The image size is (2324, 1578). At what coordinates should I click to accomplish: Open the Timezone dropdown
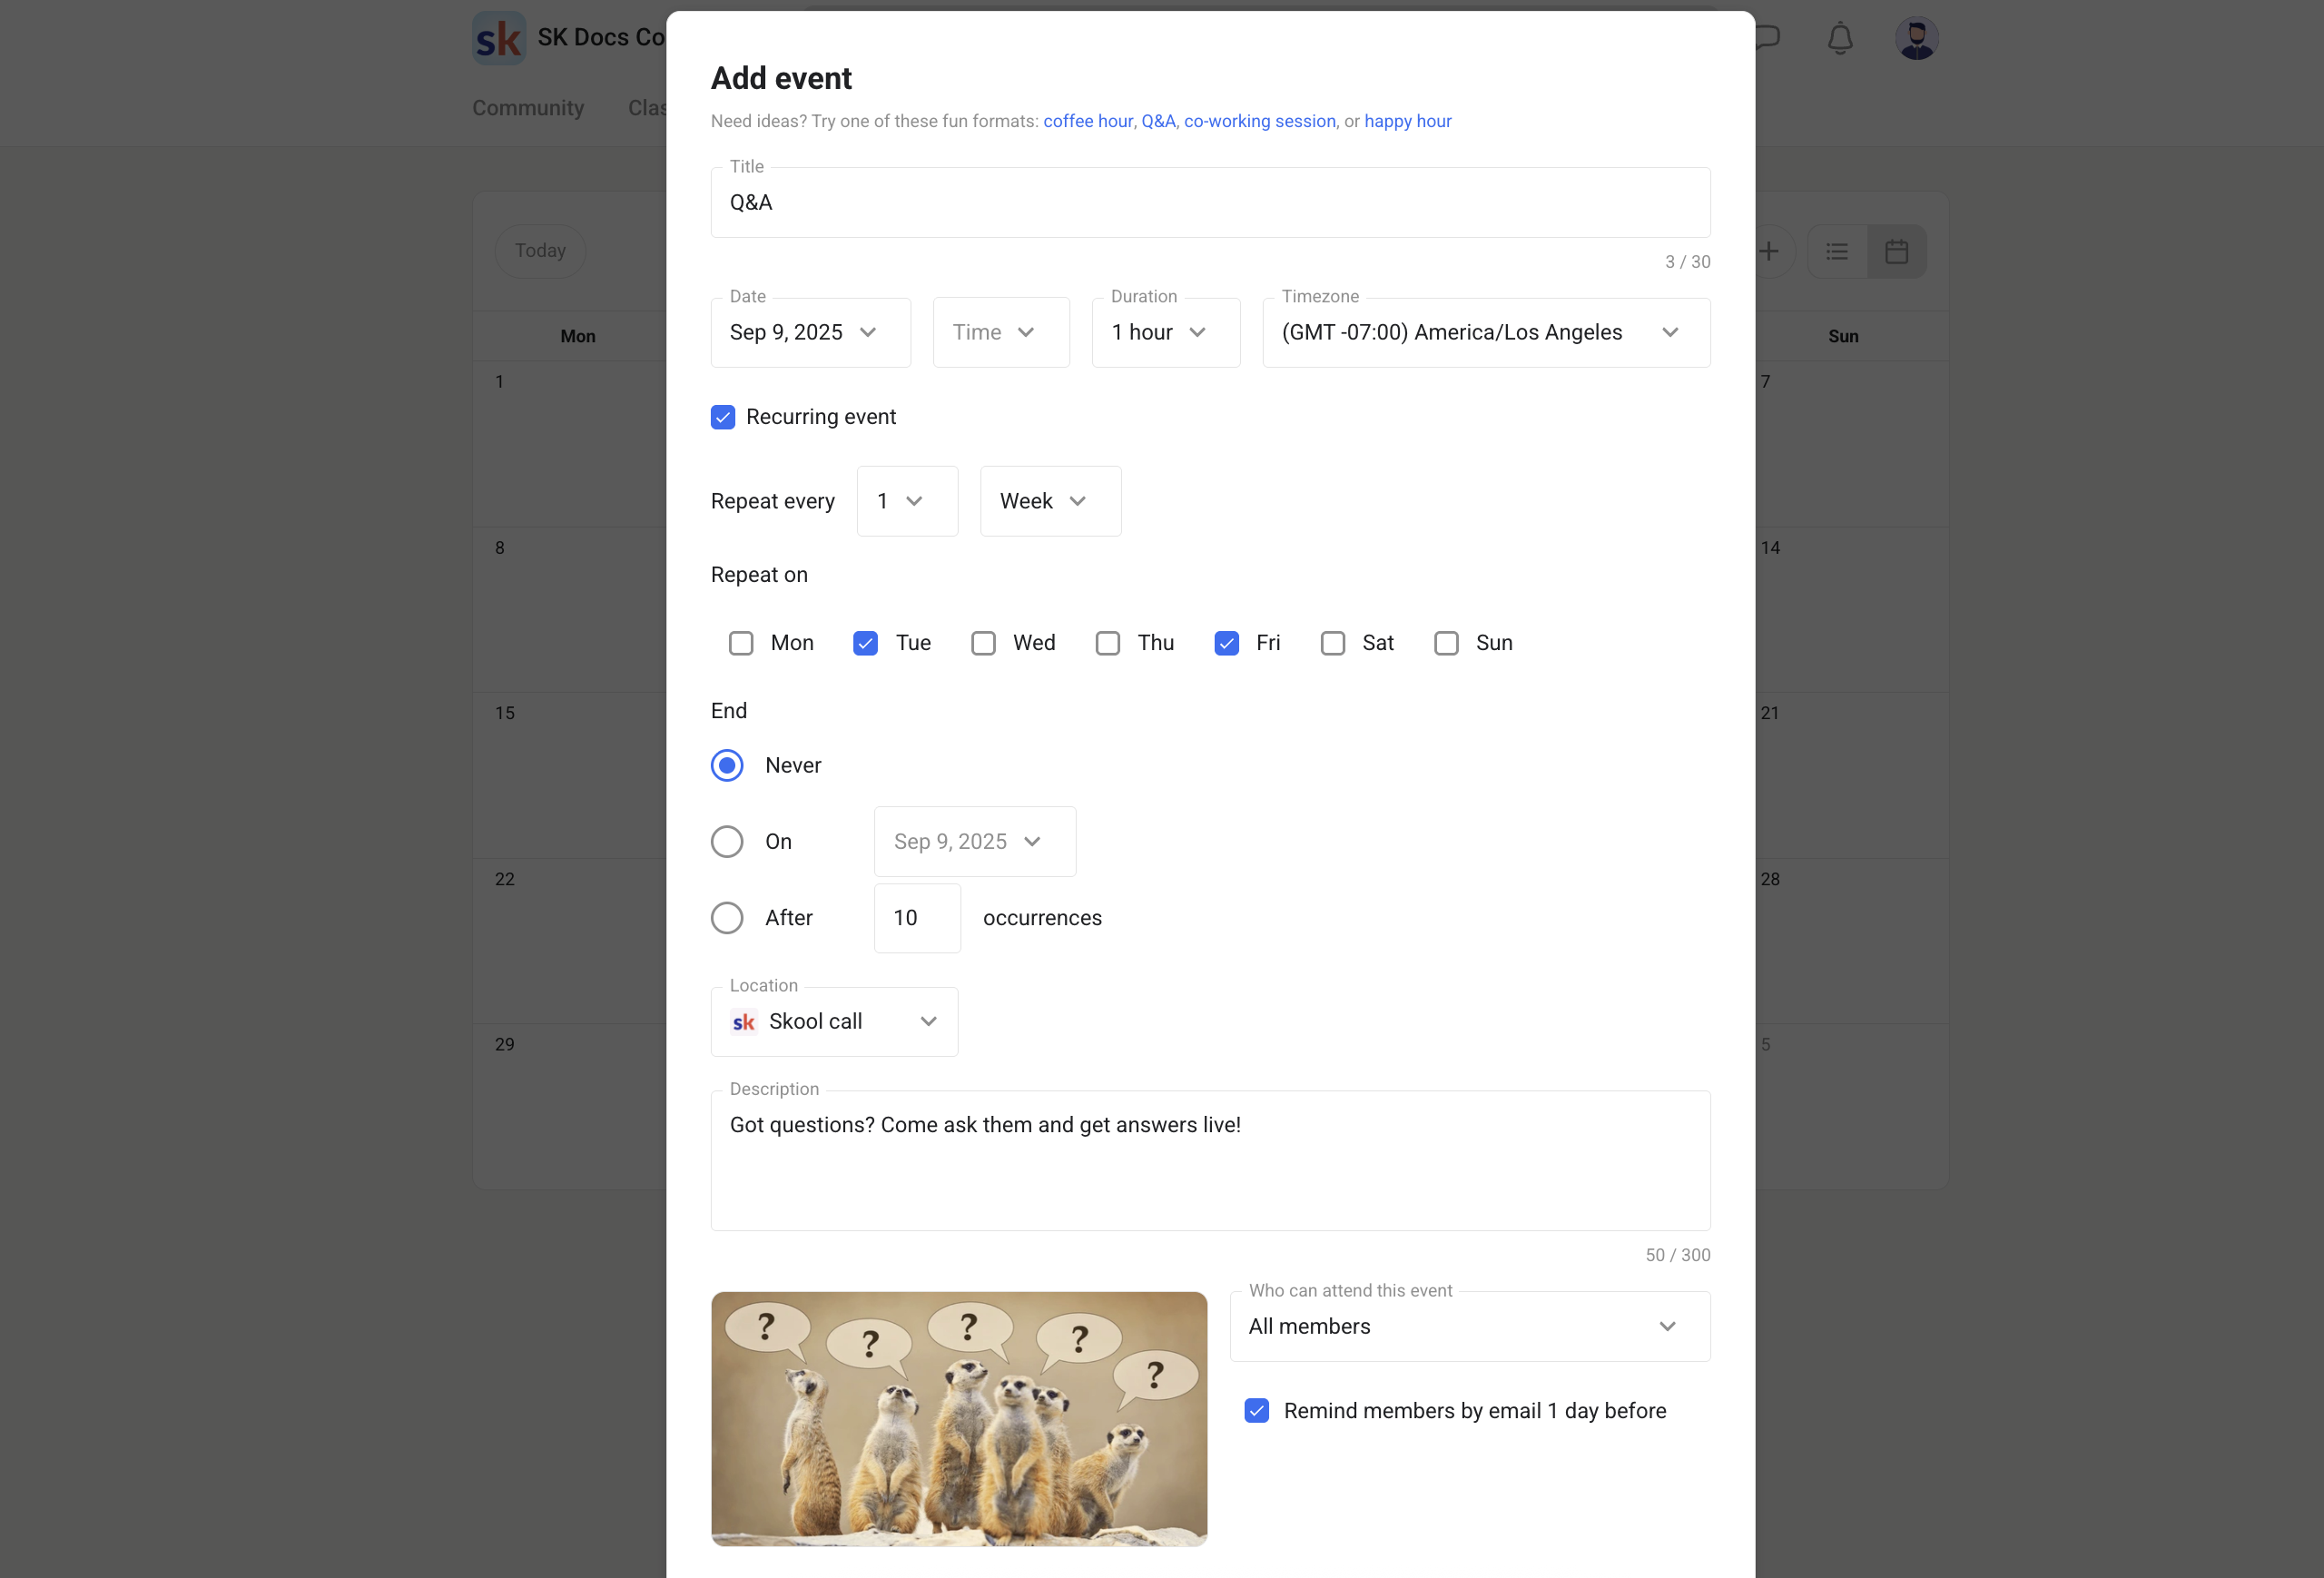(1486, 332)
